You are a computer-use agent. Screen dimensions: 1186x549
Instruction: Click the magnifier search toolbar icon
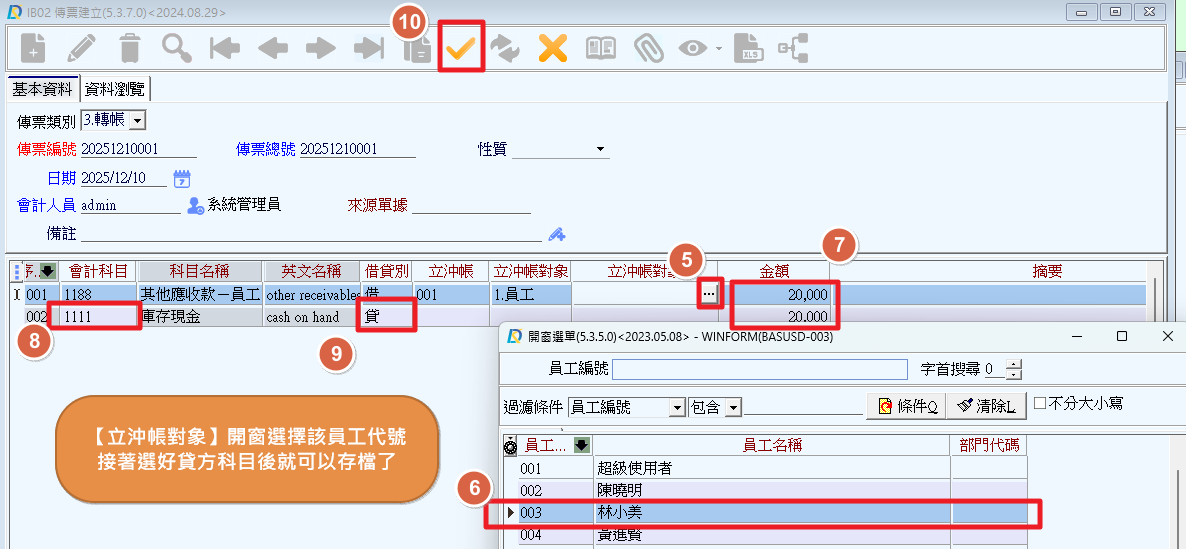(177, 49)
